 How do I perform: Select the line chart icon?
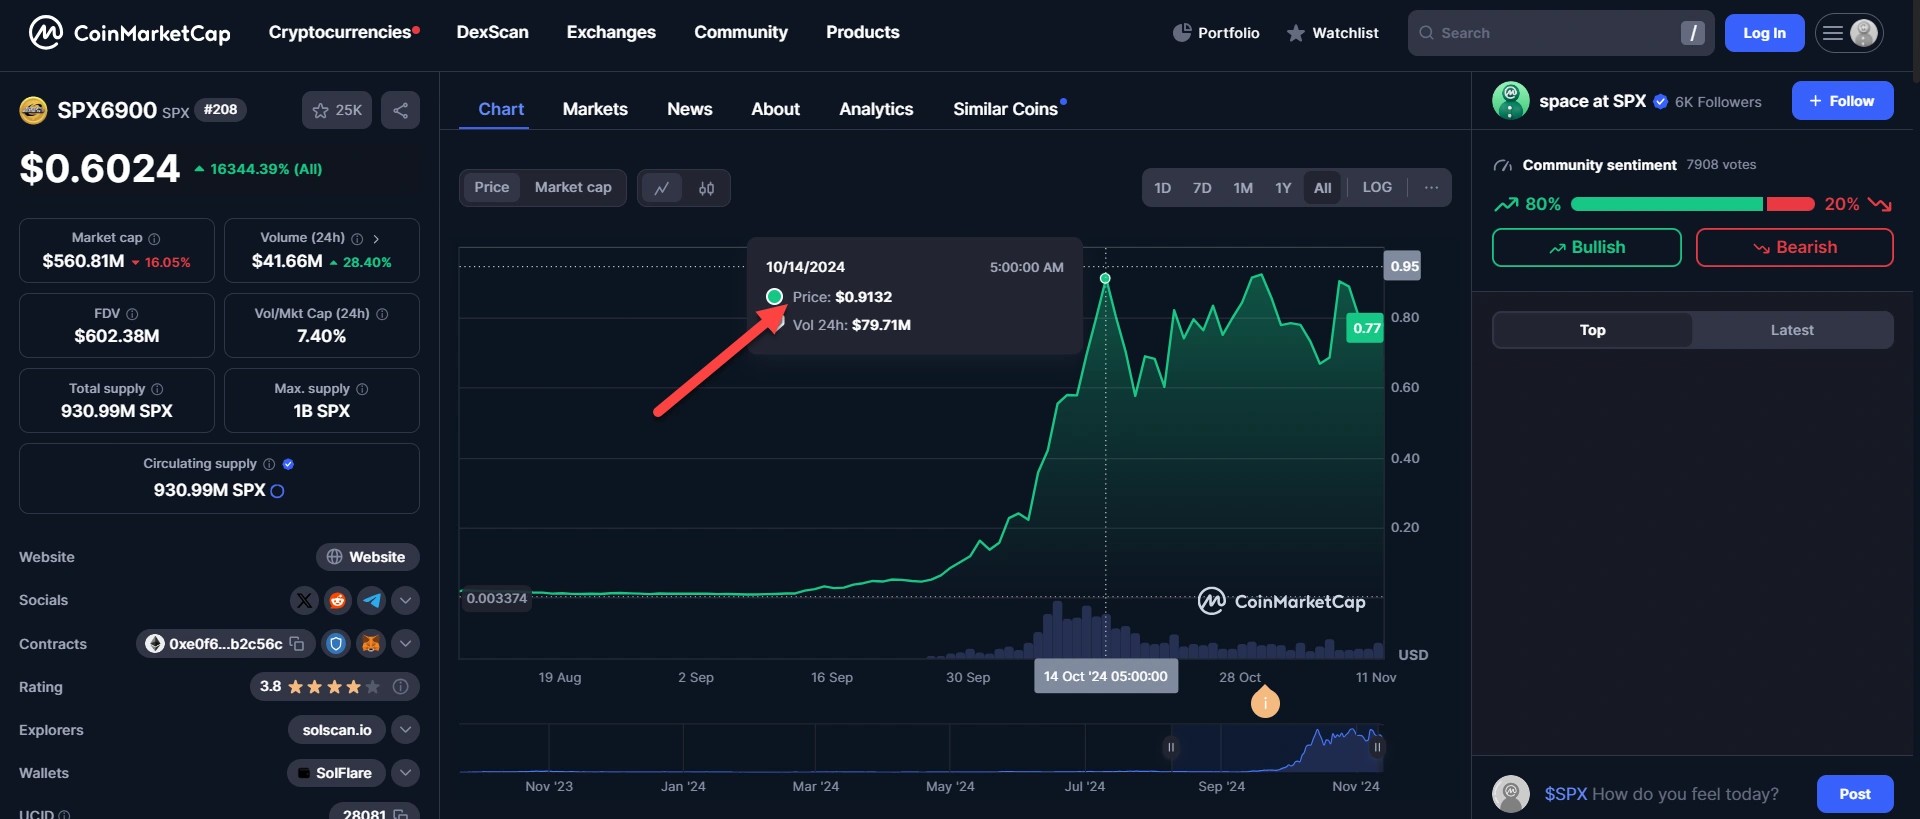coord(661,188)
